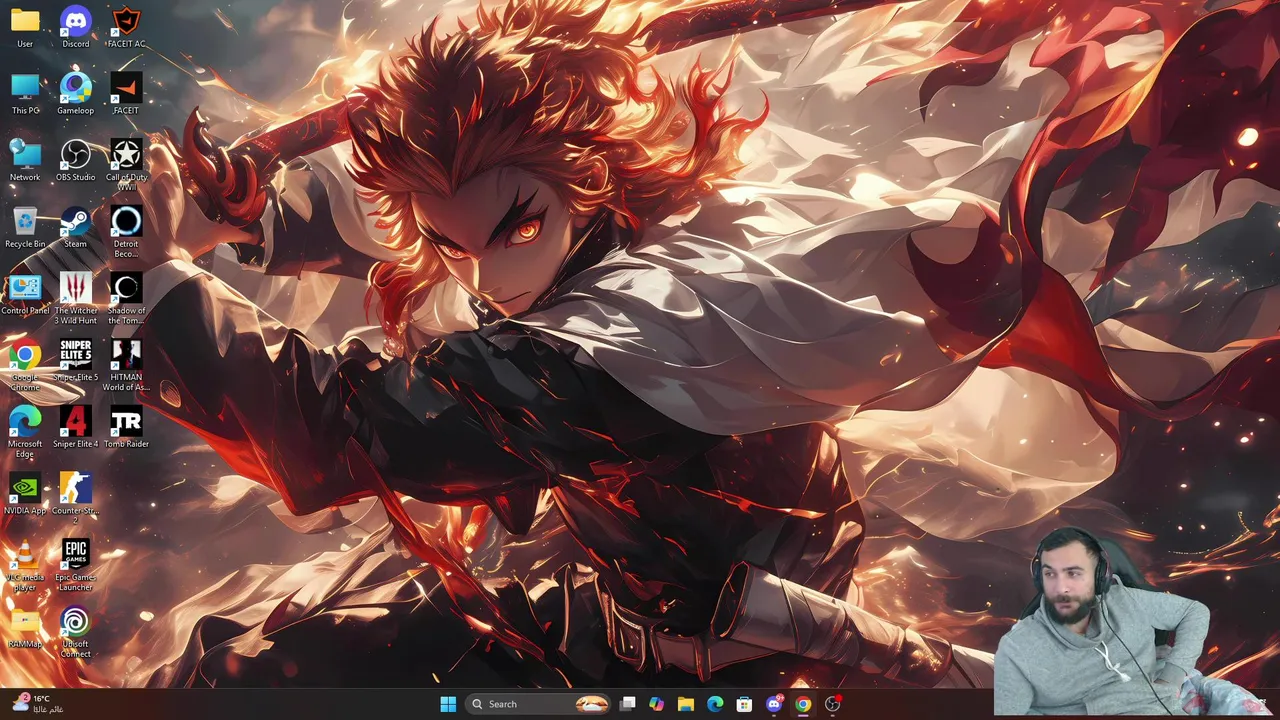The image size is (1280, 720).
Task: Select the This PC desktop icon
Action: pos(25,94)
